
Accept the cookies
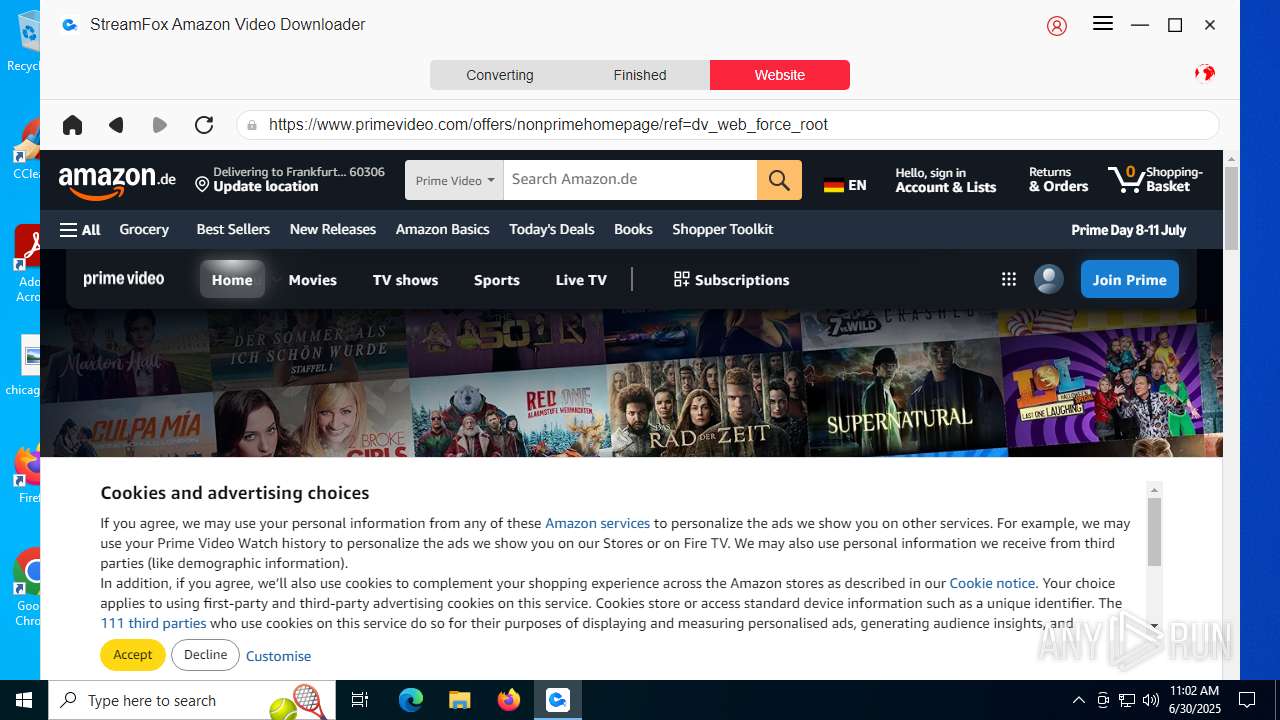click(132, 655)
